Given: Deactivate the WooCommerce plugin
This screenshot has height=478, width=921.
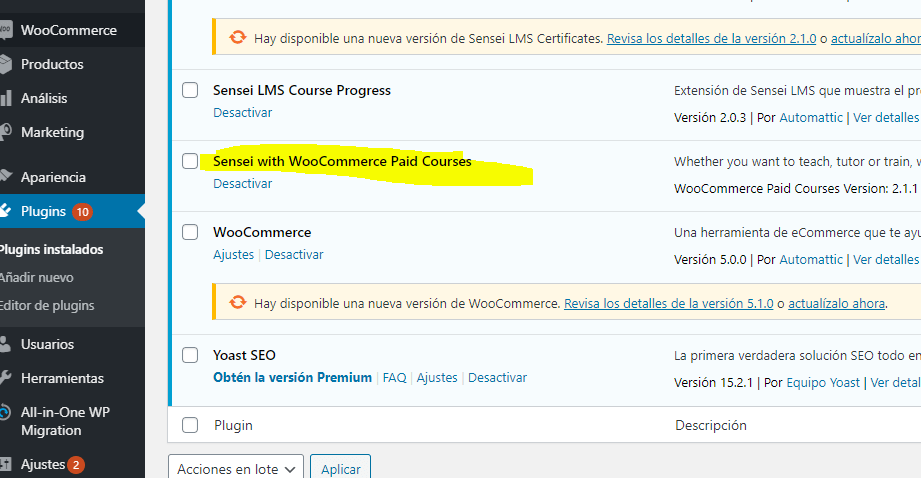Looking at the screenshot, I should pyautogui.click(x=294, y=255).
